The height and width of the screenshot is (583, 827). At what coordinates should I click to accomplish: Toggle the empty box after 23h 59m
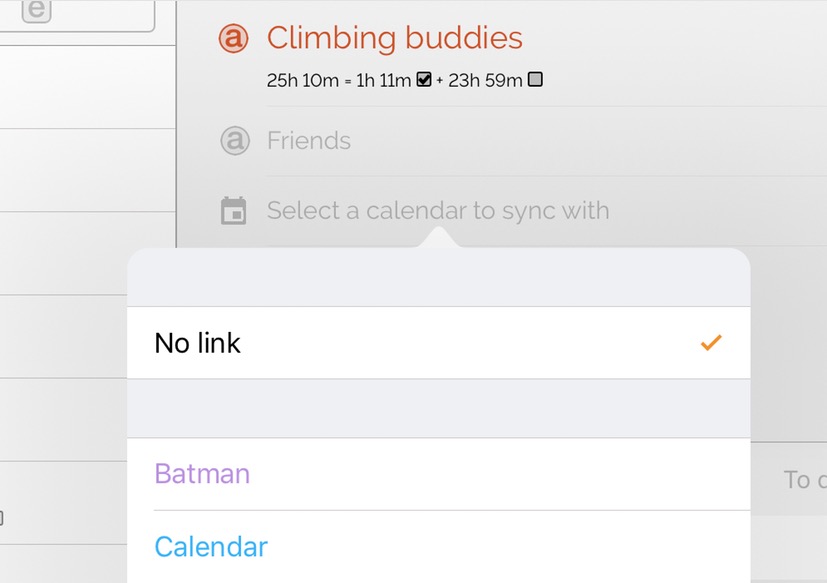[x=535, y=80]
